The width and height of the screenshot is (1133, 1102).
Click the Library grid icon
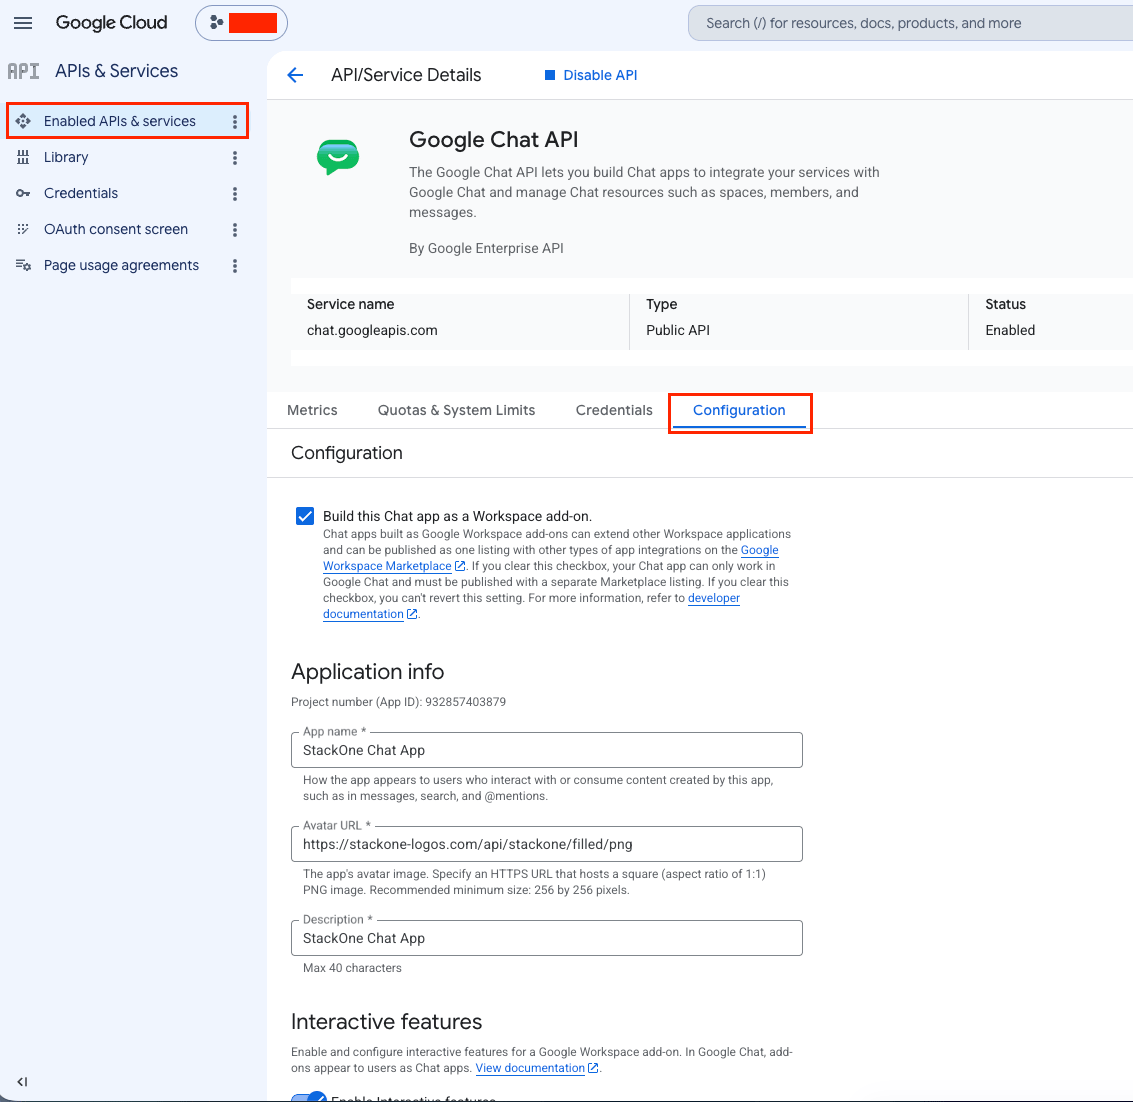tap(23, 157)
